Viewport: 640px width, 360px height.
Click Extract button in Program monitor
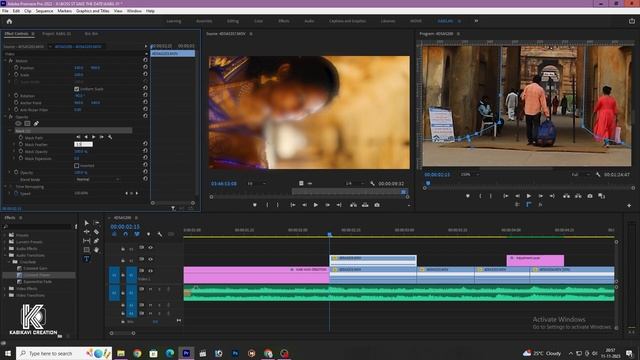[578, 196]
